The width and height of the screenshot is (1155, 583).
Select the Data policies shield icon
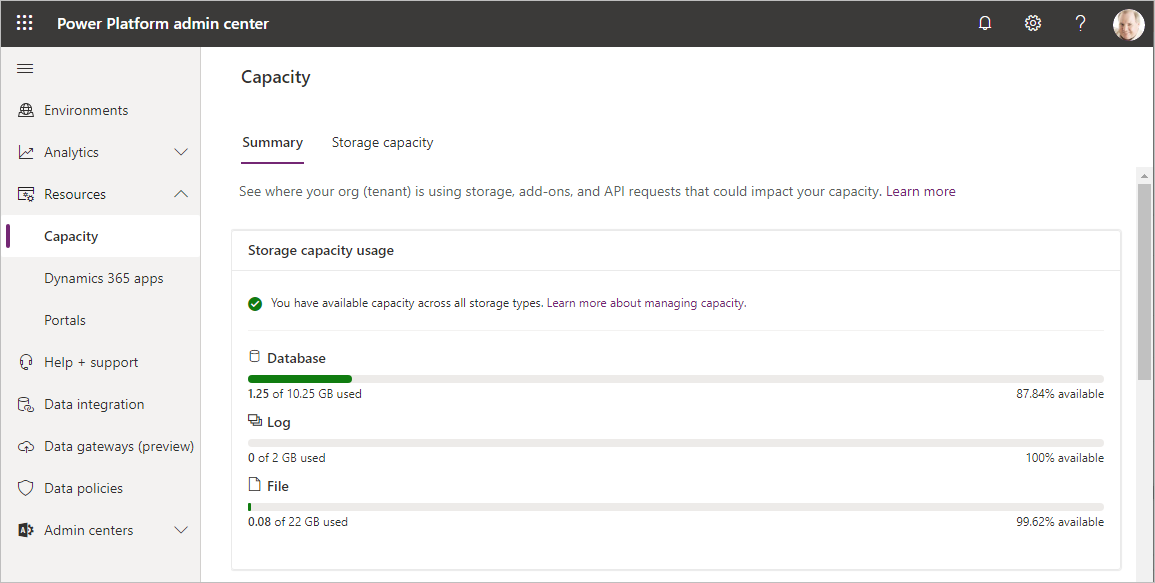pos(25,488)
